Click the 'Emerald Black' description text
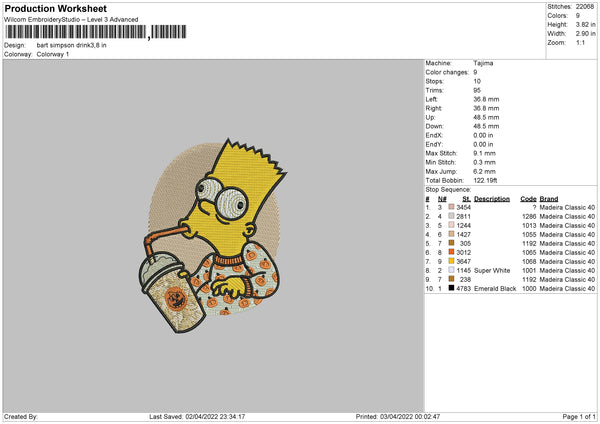The image size is (600, 424). (495, 289)
